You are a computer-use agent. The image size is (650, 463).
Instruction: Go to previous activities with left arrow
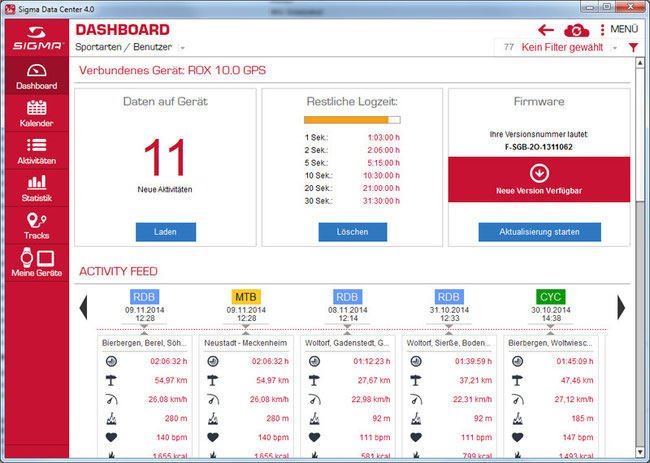83,307
